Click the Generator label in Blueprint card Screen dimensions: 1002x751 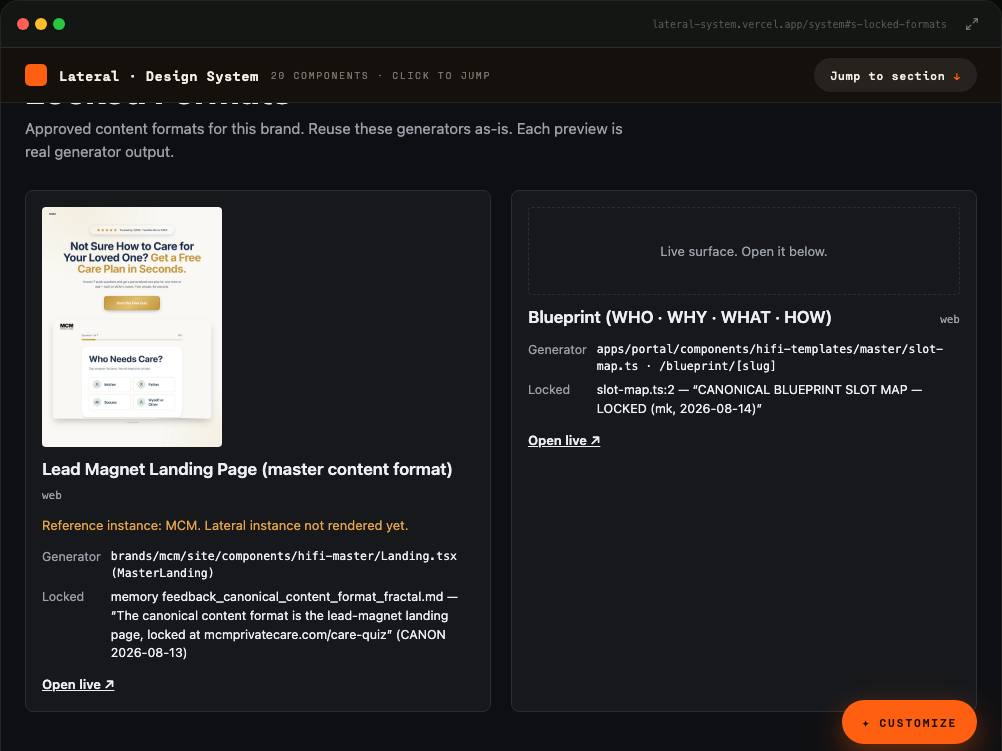pyautogui.click(x=557, y=350)
